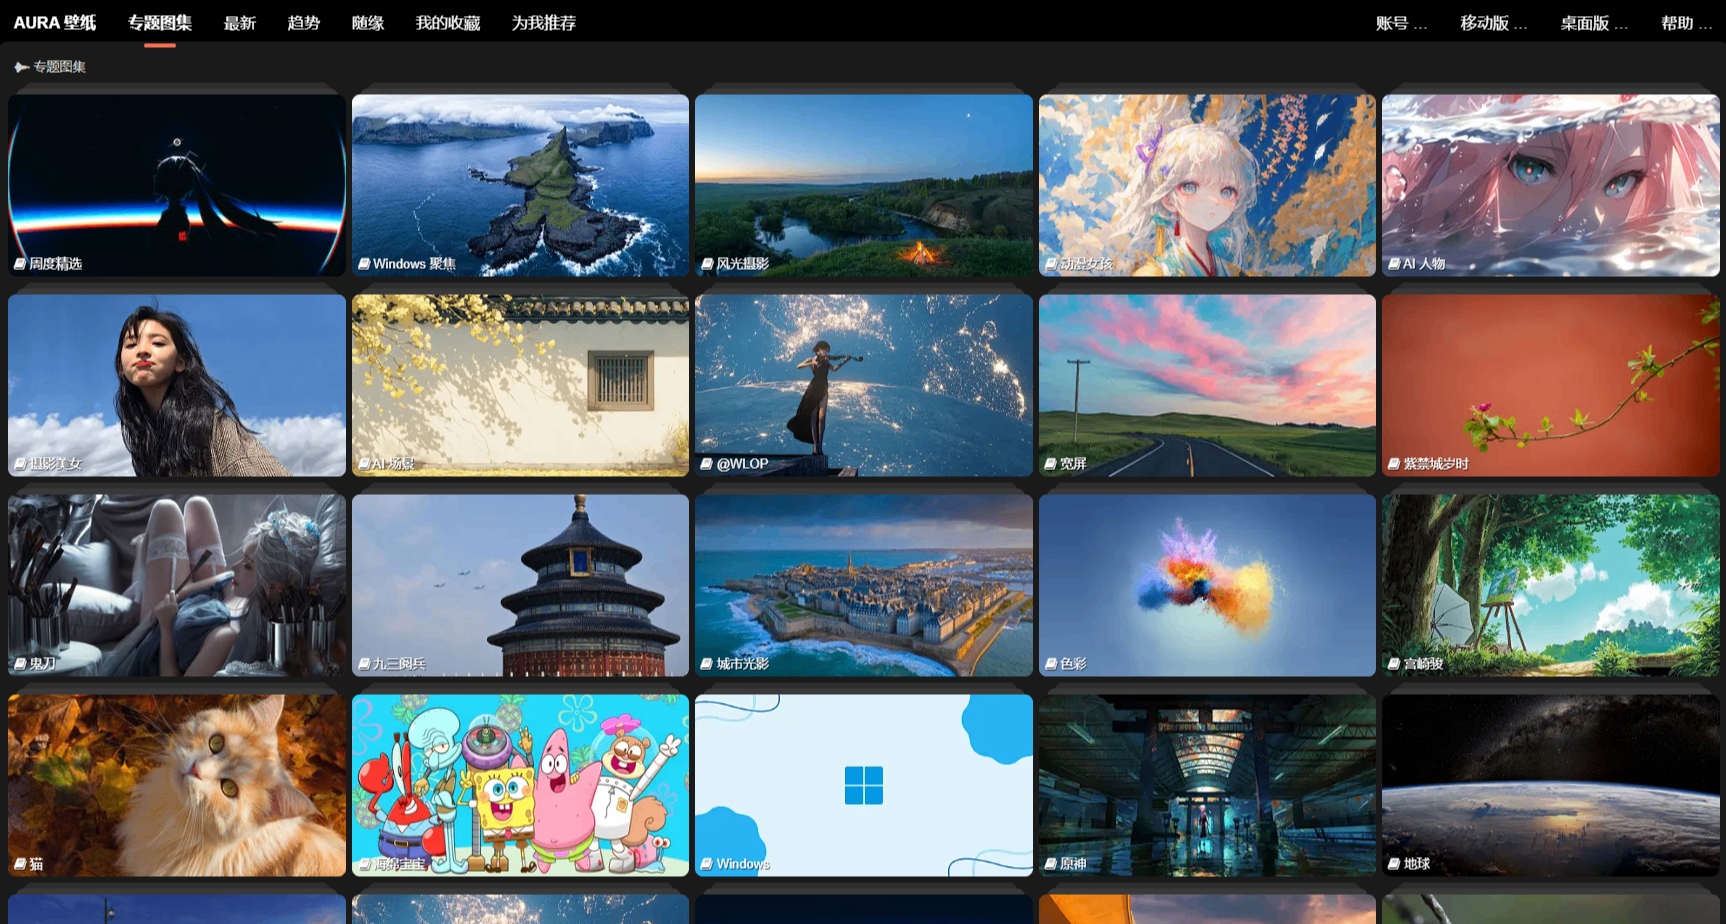Viewport: 1726px width, 924px height.
Task: Open the 为我推荐 tab
Action: [543, 23]
